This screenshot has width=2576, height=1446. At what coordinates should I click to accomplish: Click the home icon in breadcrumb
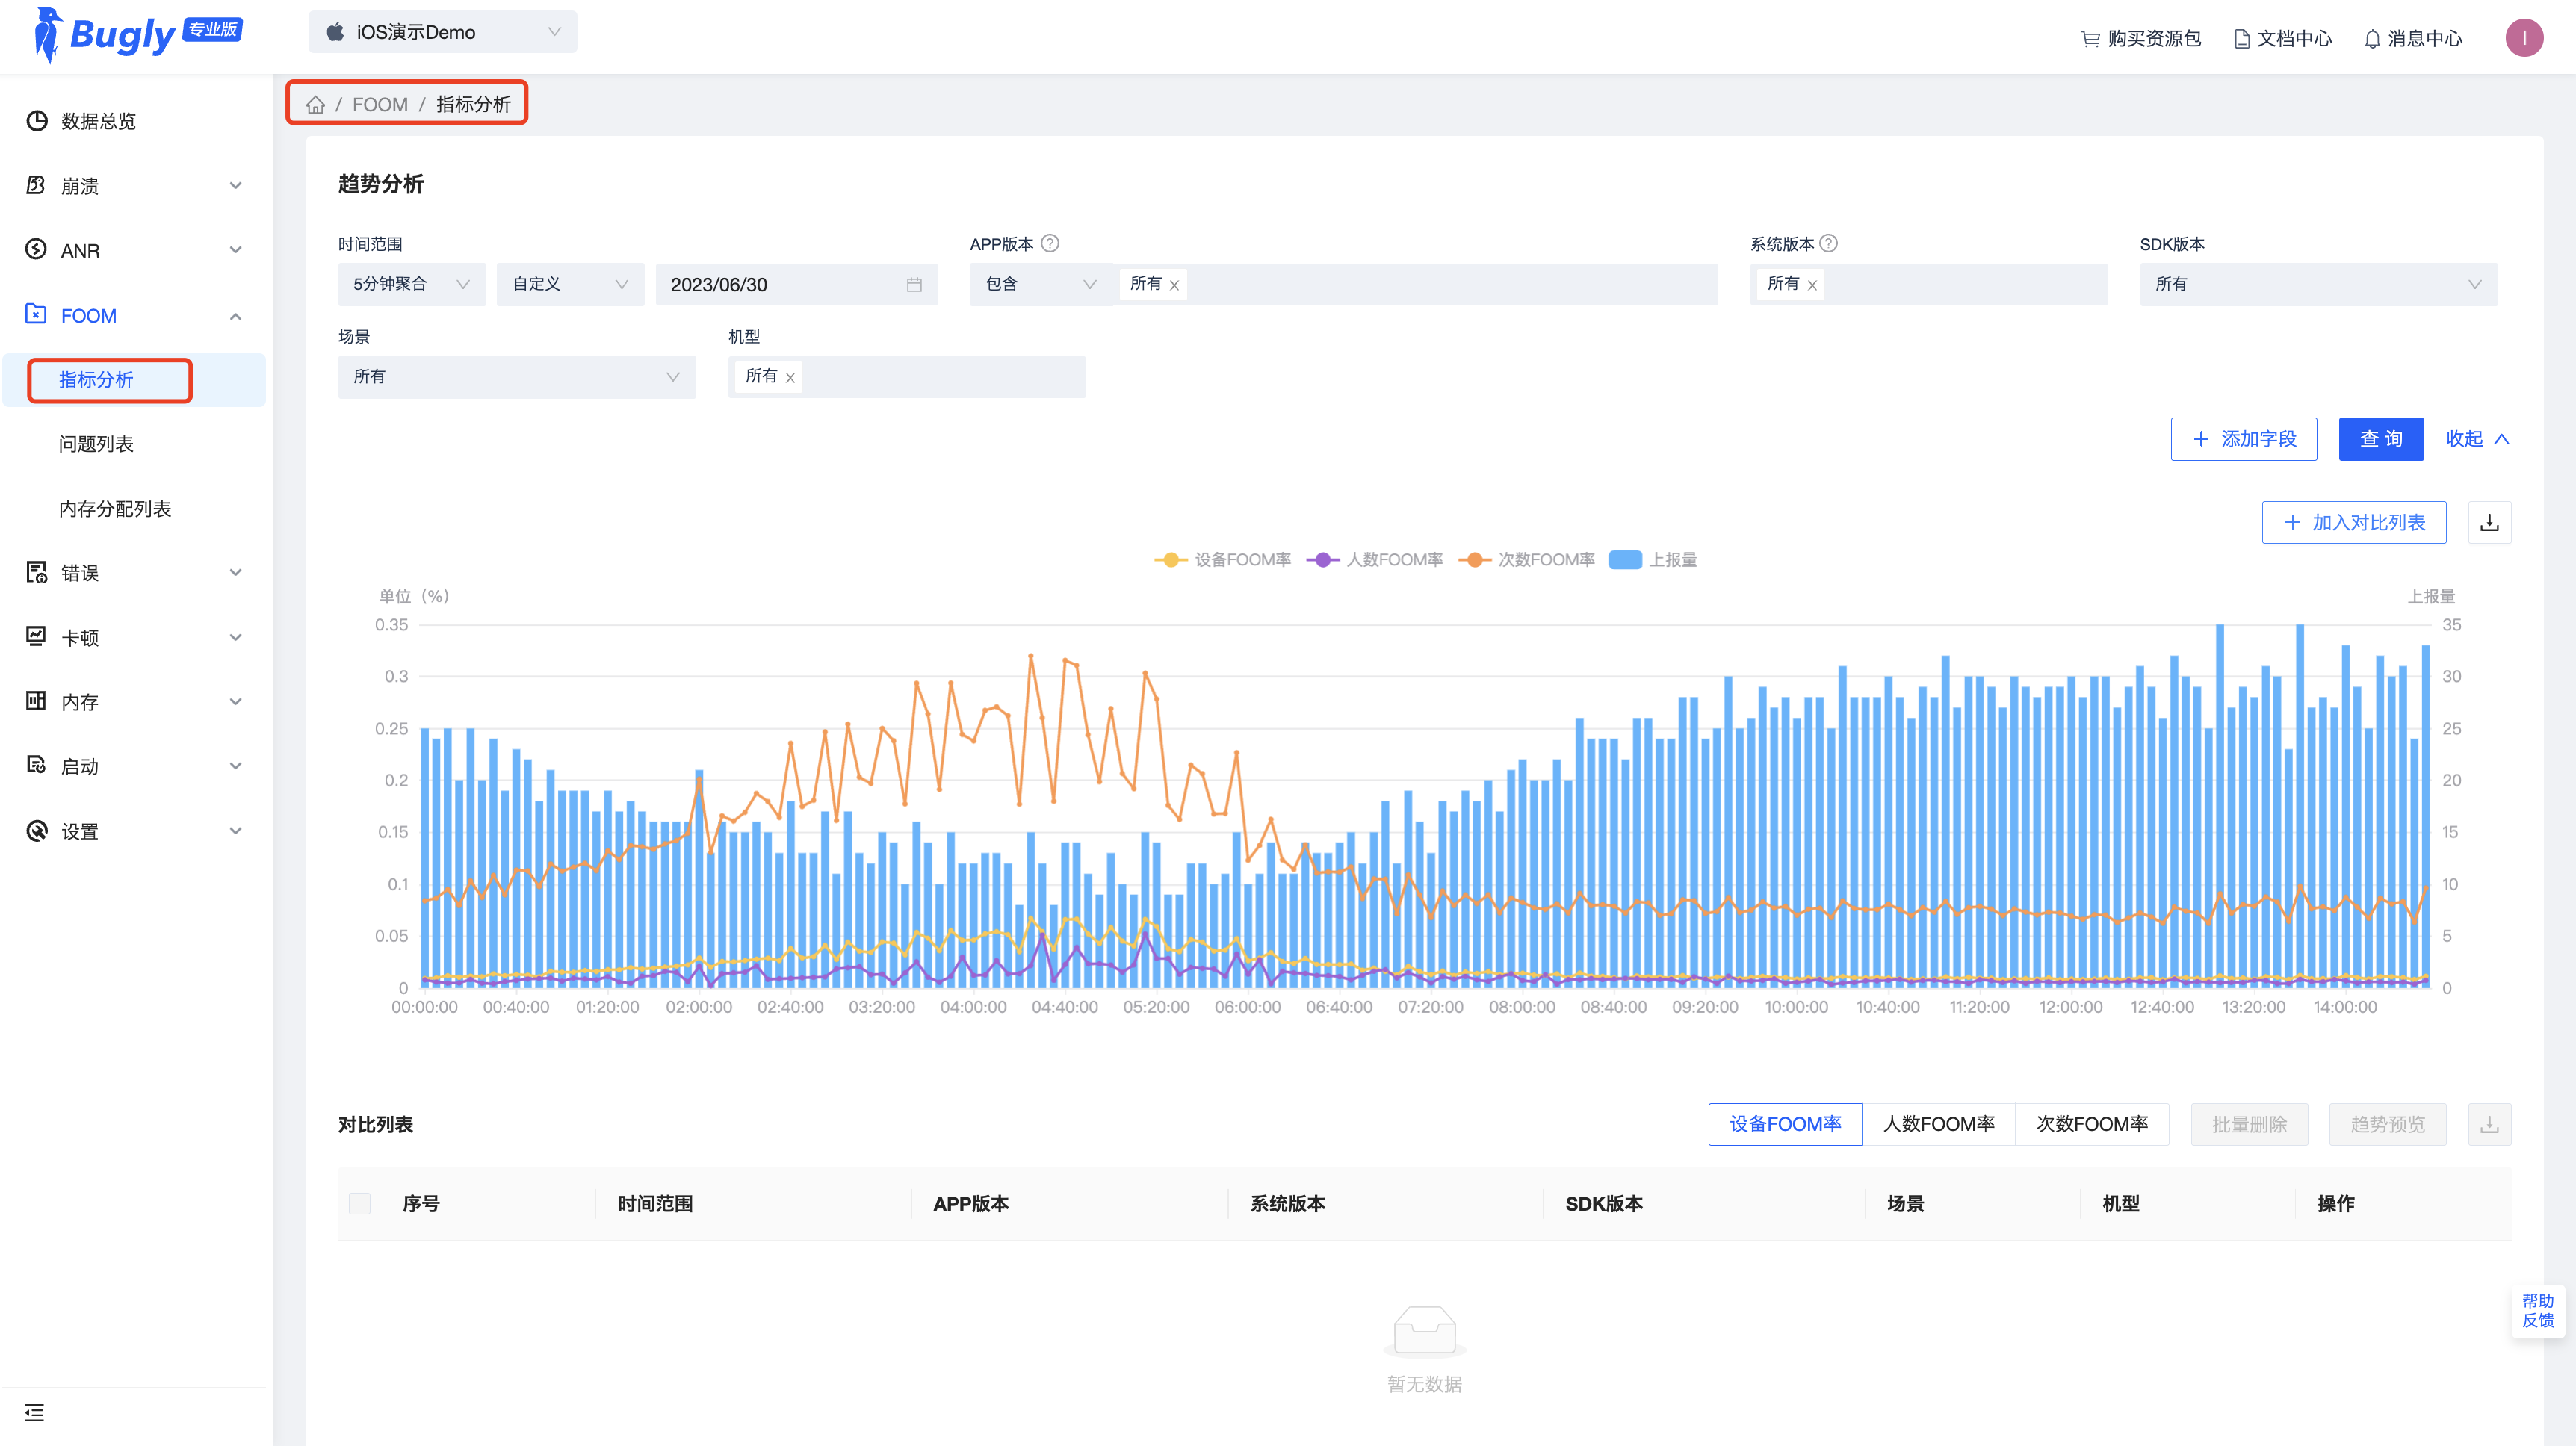tap(315, 105)
